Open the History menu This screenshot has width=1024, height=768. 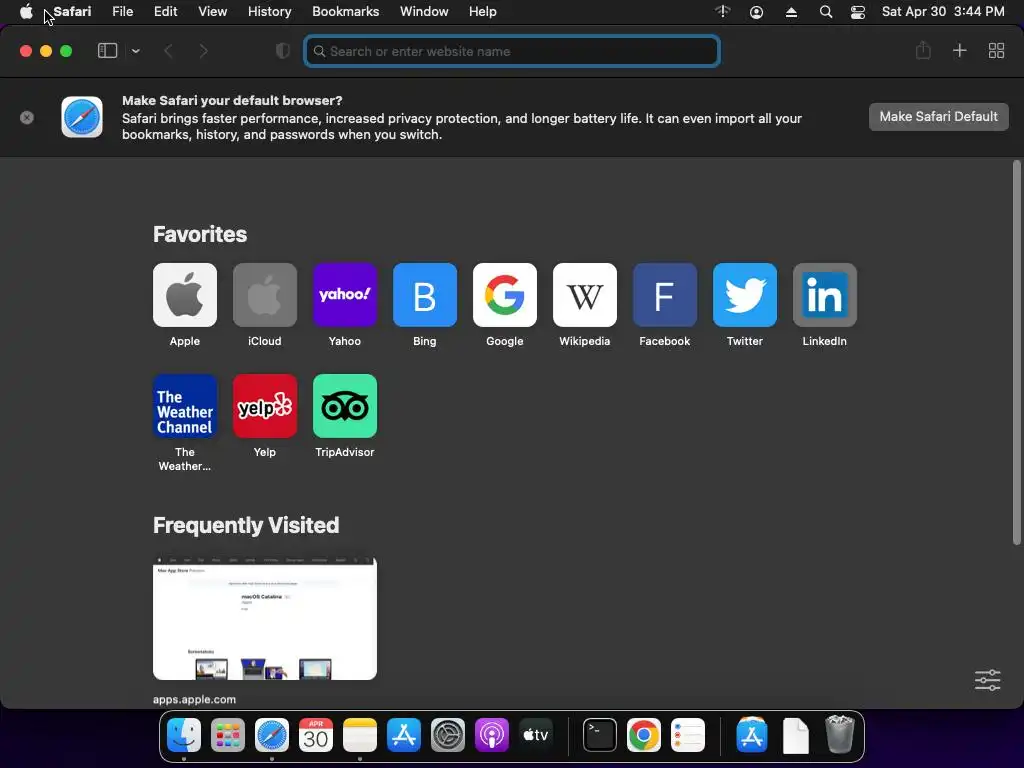[x=269, y=12]
